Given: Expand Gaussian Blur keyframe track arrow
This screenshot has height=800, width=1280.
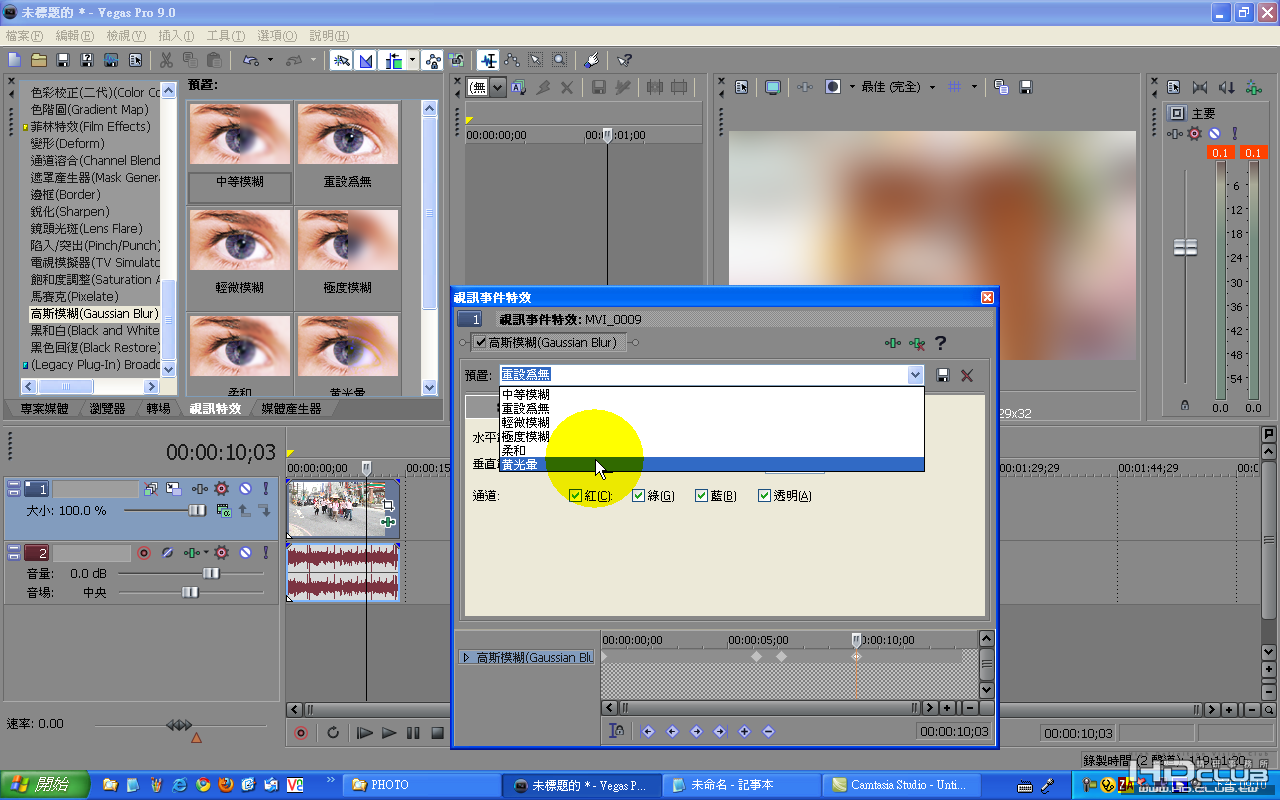Looking at the screenshot, I should (x=466, y=658).
